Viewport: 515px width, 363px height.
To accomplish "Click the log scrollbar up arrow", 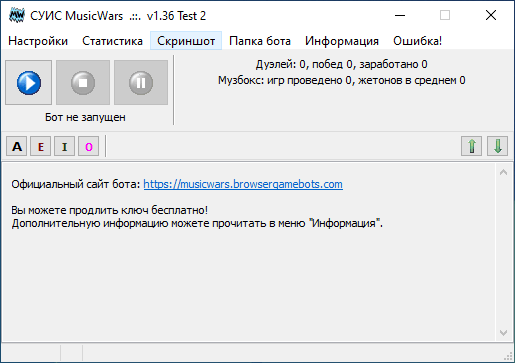I will pyautogui.click(x=503, y=172).
